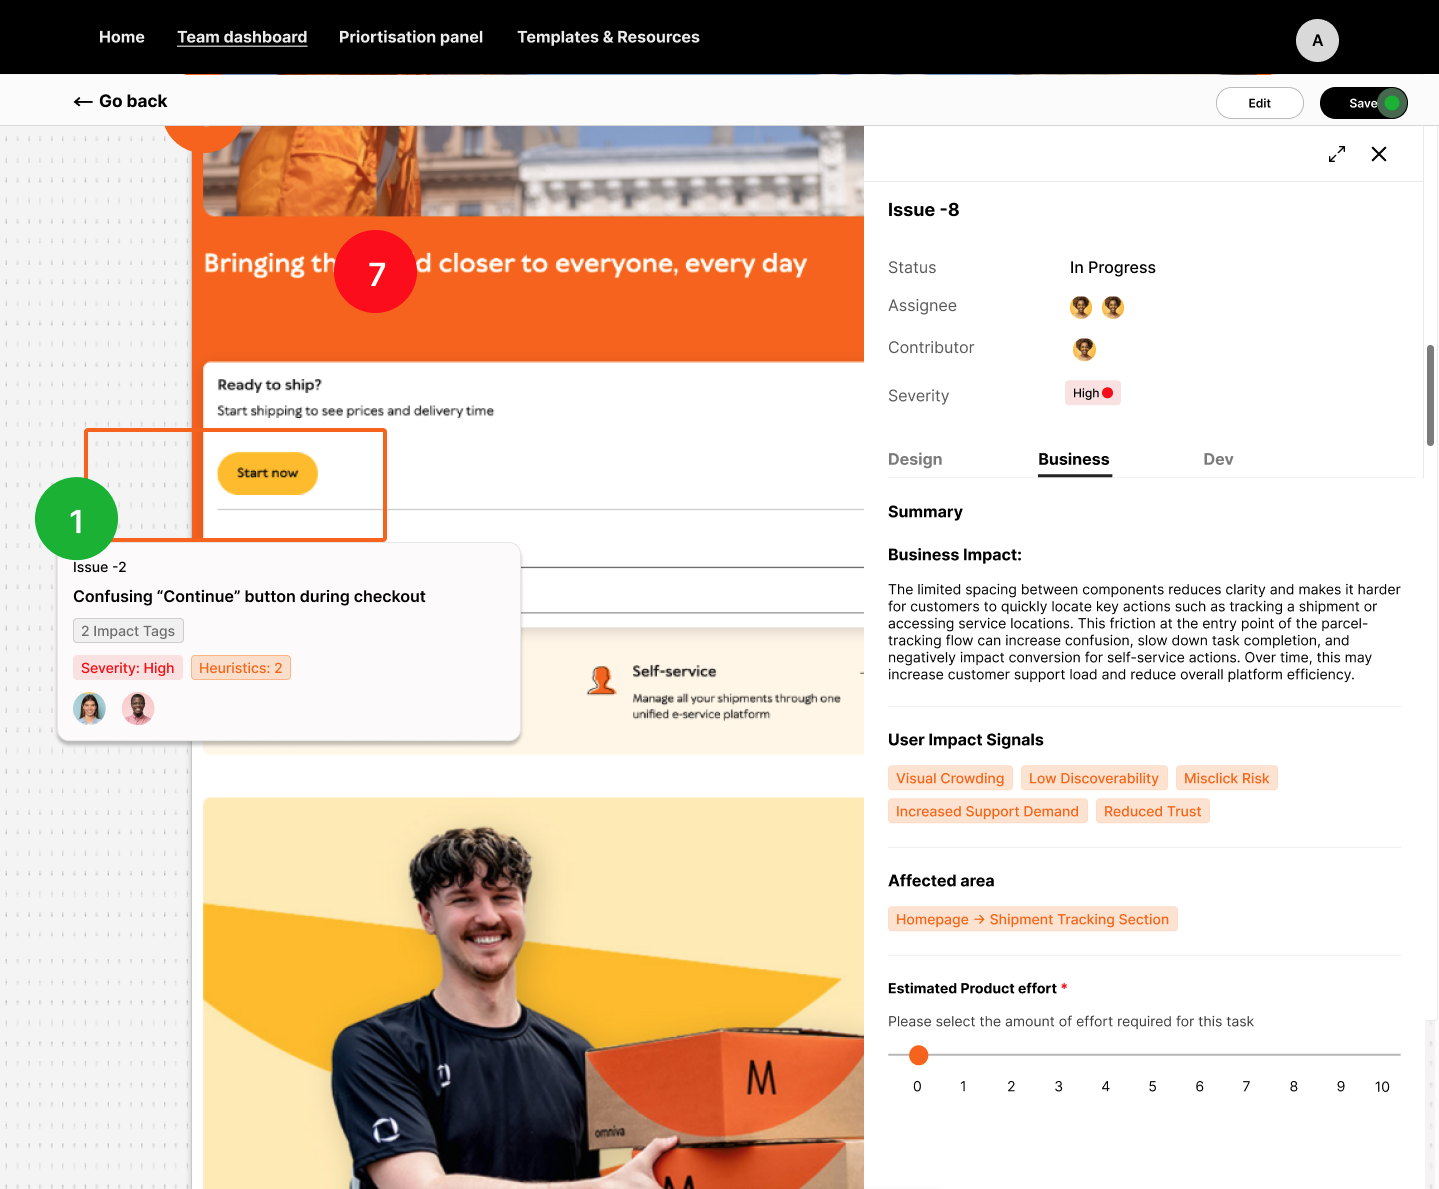Select the red issue marker 7
Image resolution: width=1439 pixels, height=1189 pixels.
point(375,272)
